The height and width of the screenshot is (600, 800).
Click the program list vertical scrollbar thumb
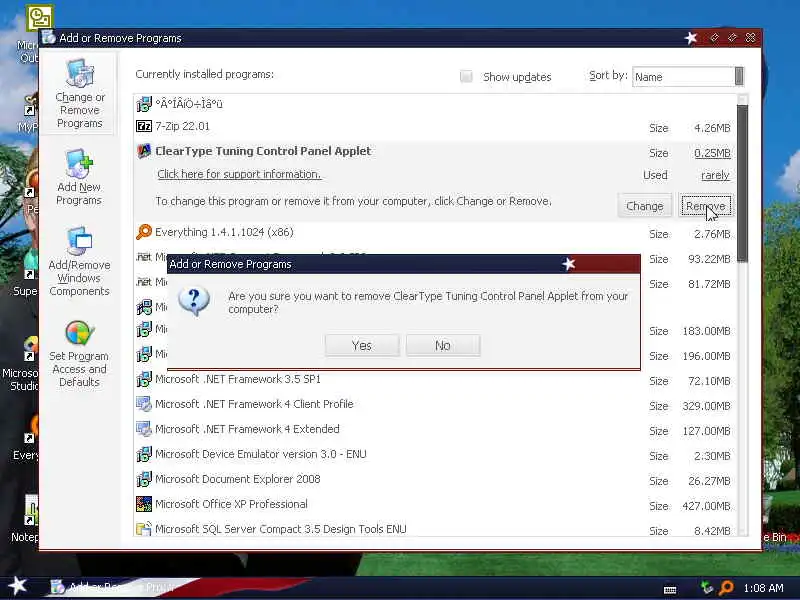click(x=742, y=184)
